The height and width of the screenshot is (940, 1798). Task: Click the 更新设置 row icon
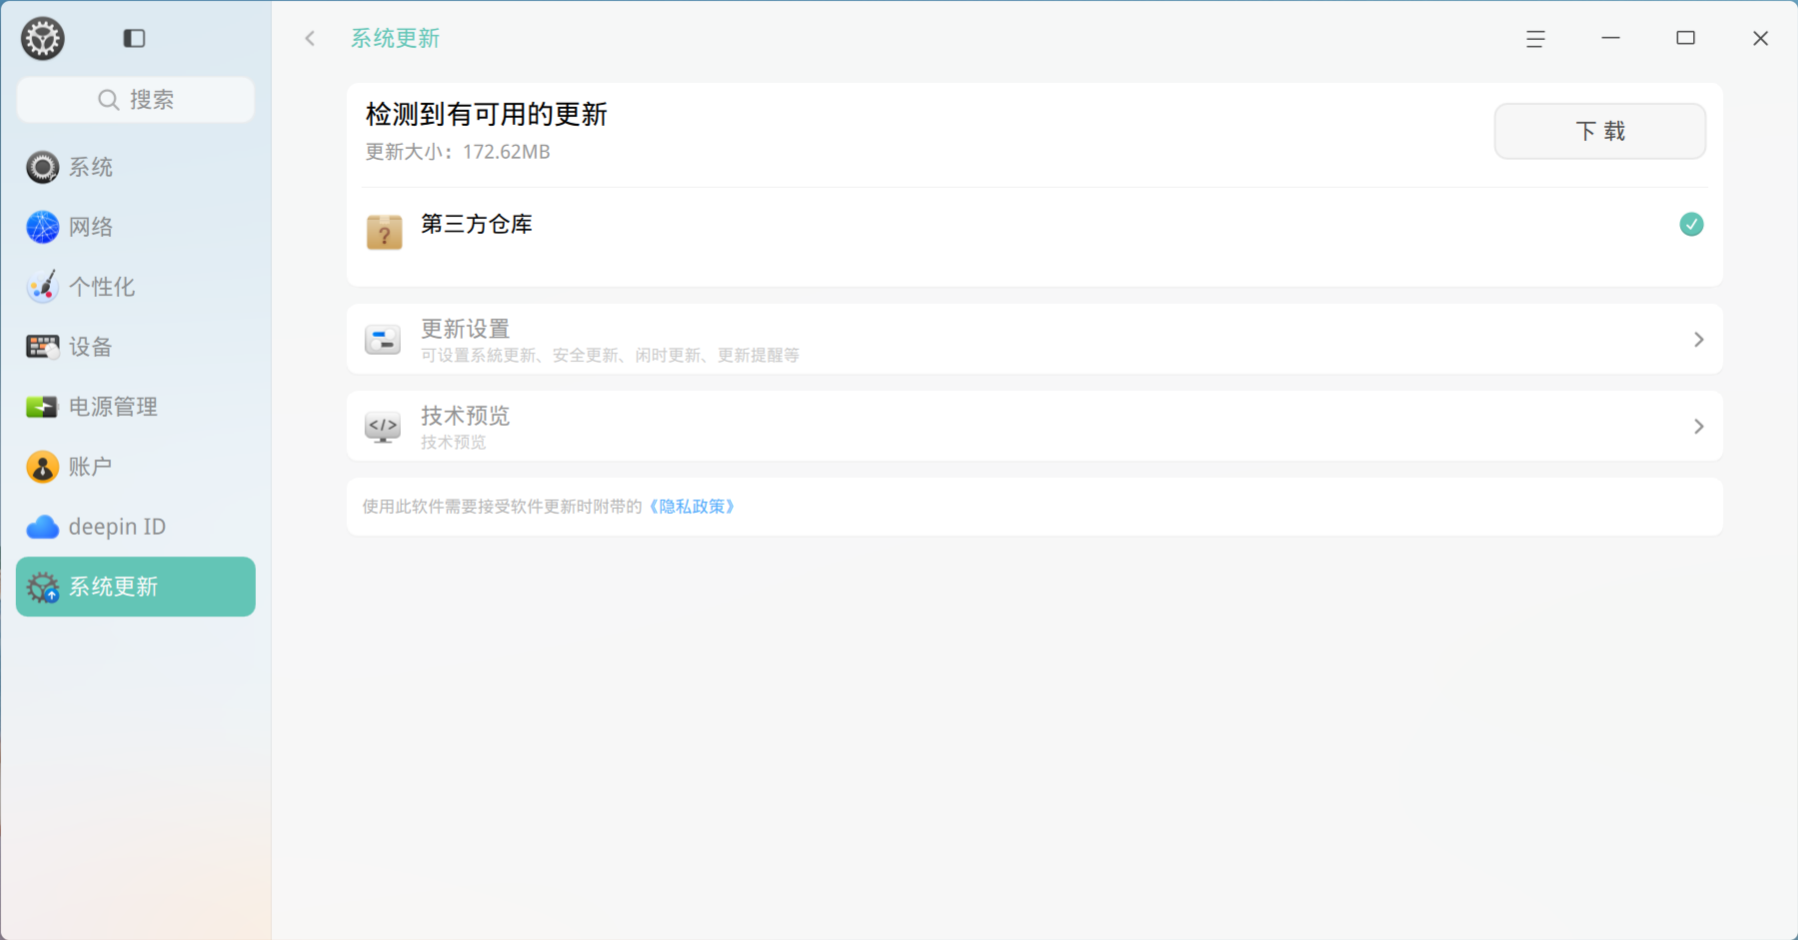(x=383, y=340)
